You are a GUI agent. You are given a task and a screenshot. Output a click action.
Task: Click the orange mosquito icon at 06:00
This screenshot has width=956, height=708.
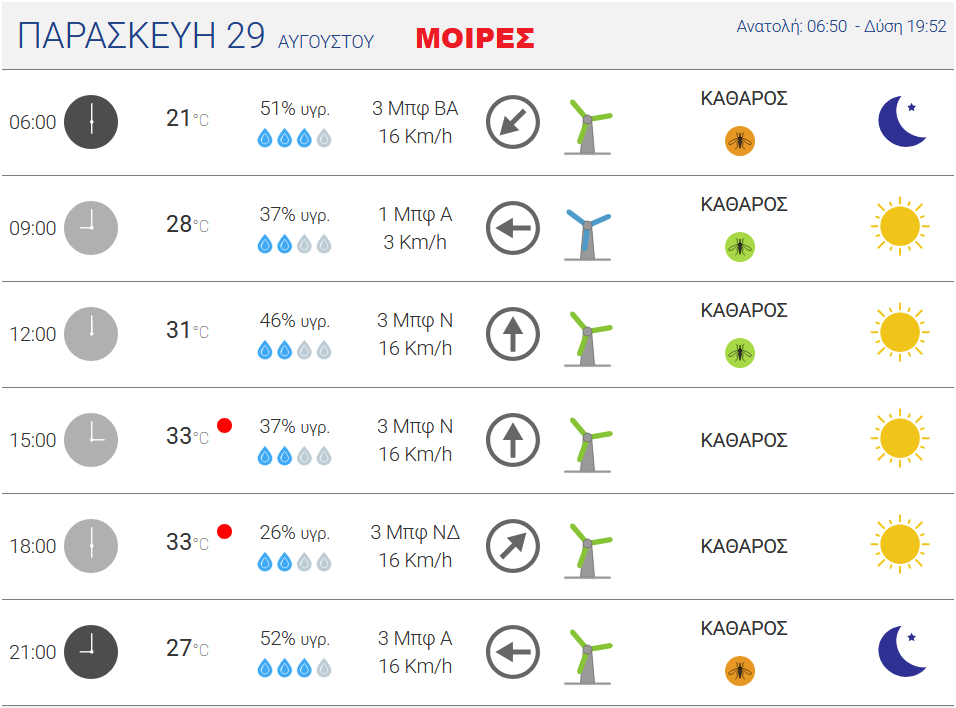point(740,141)
